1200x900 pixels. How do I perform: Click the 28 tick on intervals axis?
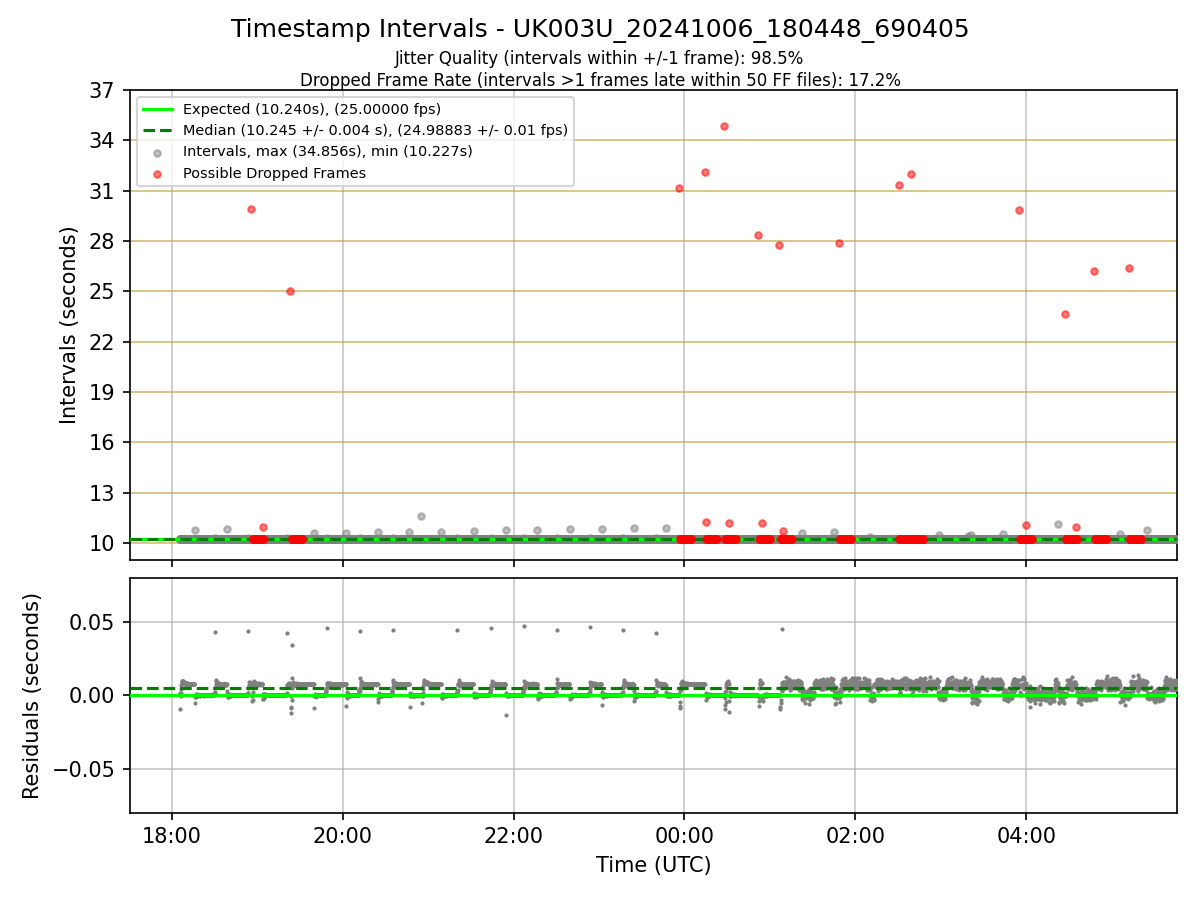click(104, 241)
